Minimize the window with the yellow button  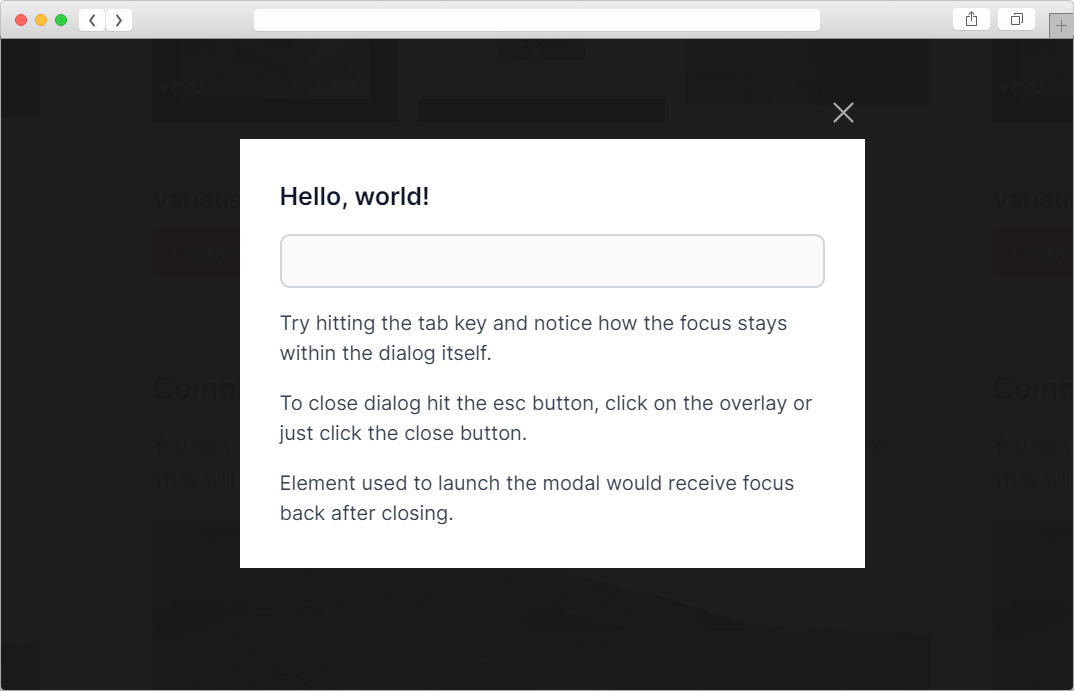41,20
